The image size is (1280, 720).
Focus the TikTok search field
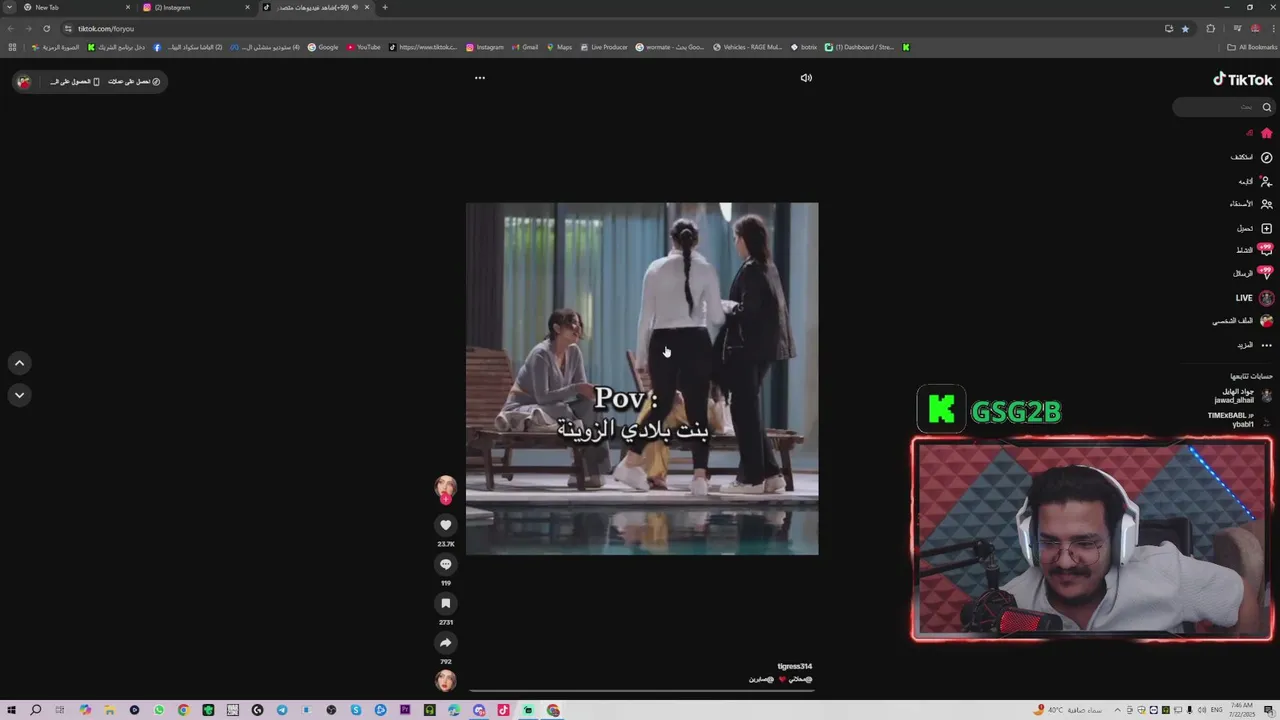click(x=1223, y=107)
